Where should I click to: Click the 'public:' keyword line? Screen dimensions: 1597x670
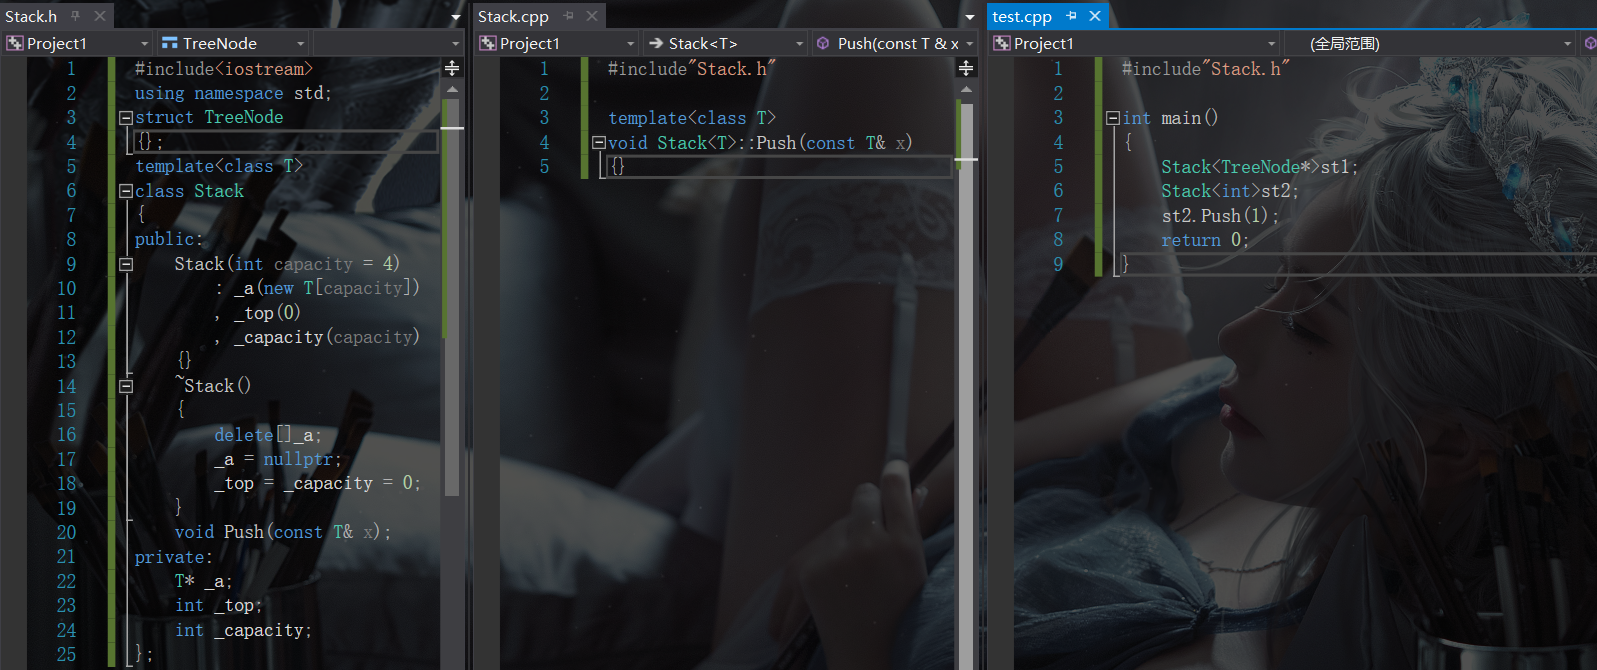[x=169, y=239]
